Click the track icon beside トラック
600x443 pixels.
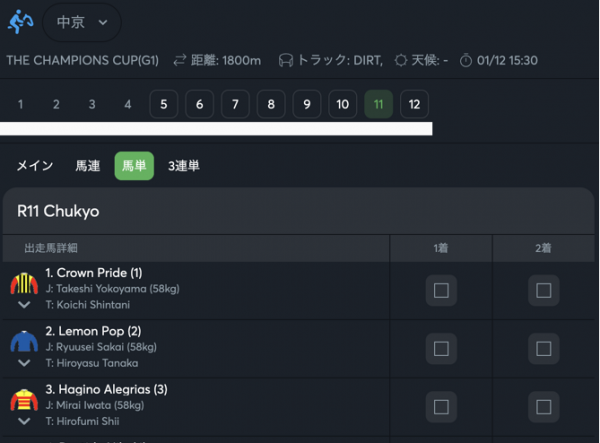tap(285, 60)
